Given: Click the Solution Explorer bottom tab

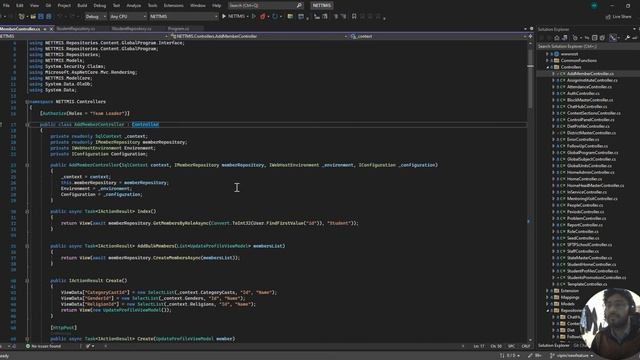Looking at the screenshot, I should click(553, 346).
